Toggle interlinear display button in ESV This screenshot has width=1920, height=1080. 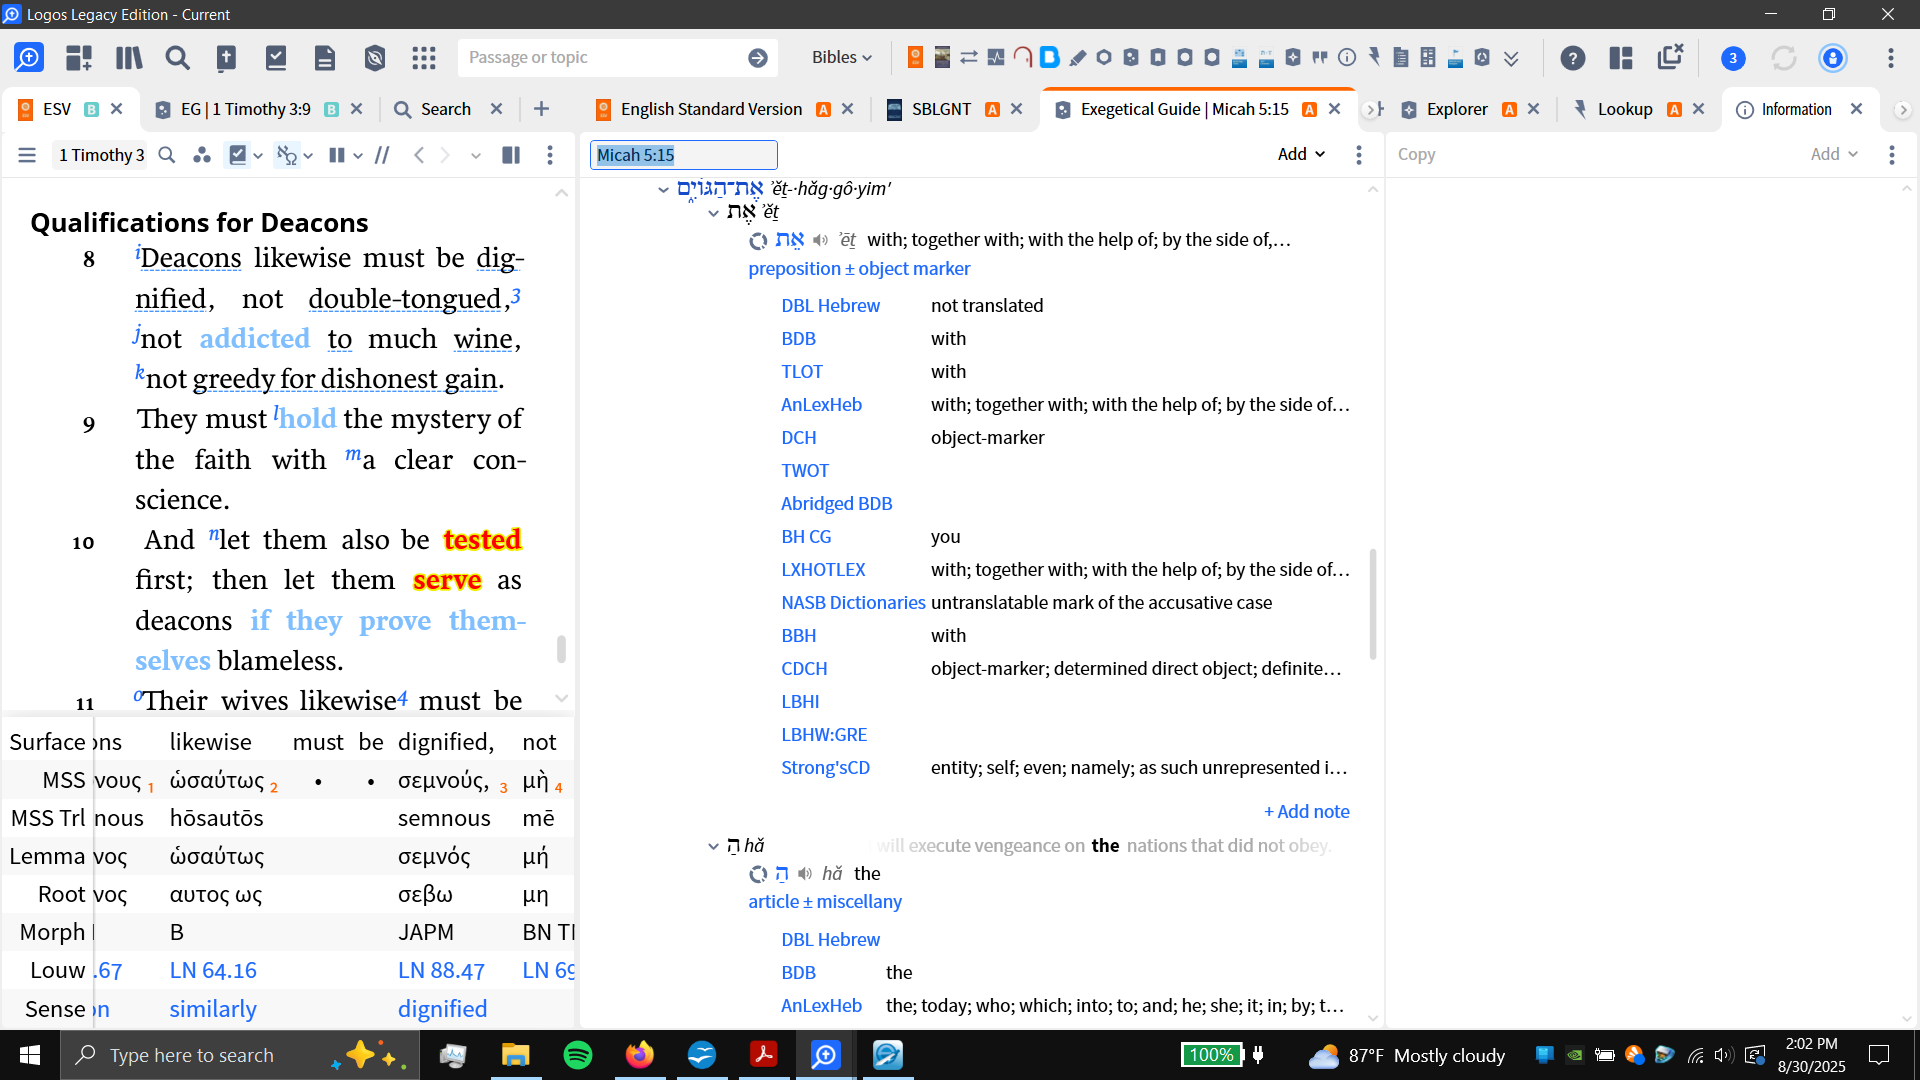point(286,155)
